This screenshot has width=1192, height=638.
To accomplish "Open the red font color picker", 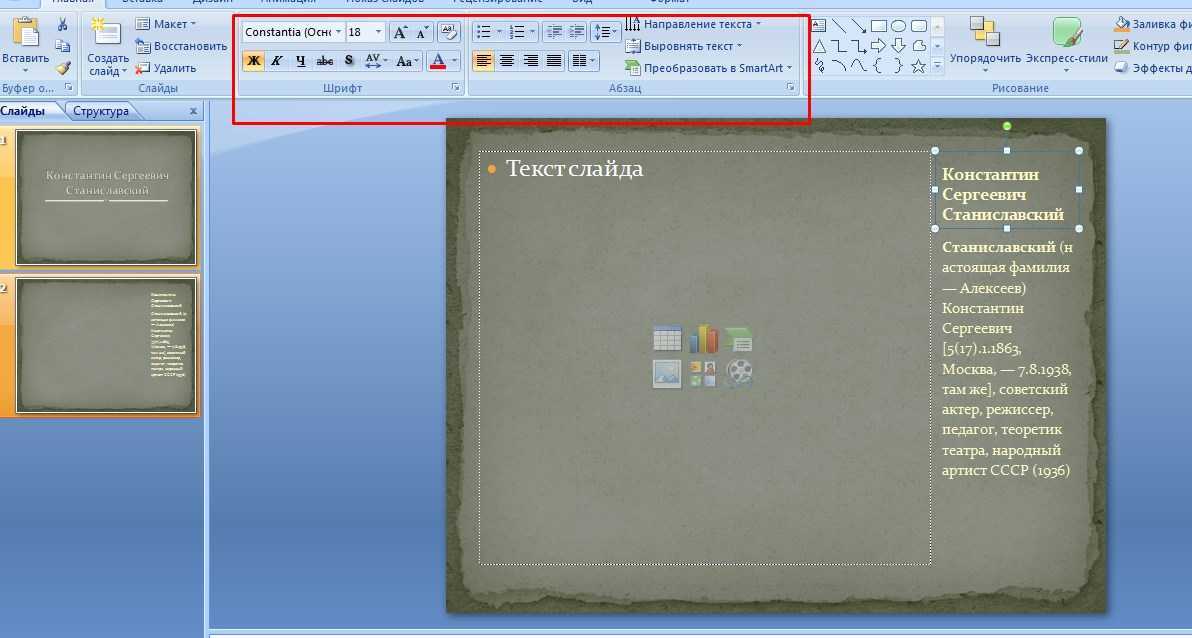I will click(455, 61).
